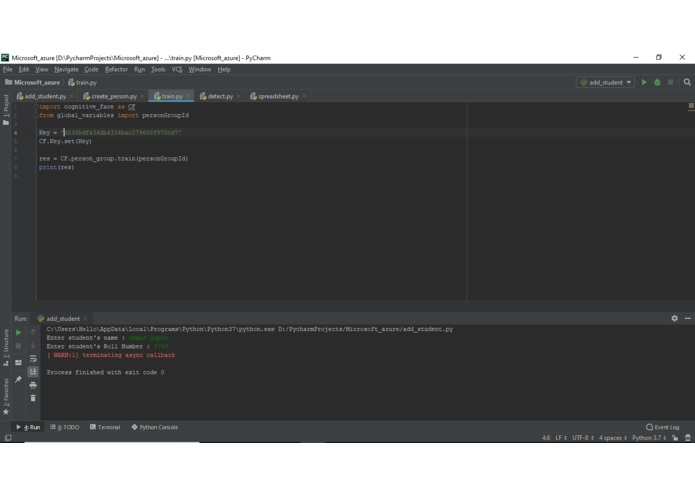This screenshot has height=494, width=695.
Task: Clear console output with trash icon
Action: 33,398
